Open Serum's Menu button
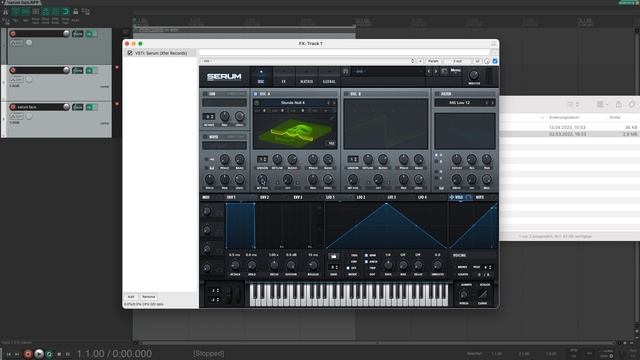The height and width of the screenshot is (360, 640). [x=456, y=71]
